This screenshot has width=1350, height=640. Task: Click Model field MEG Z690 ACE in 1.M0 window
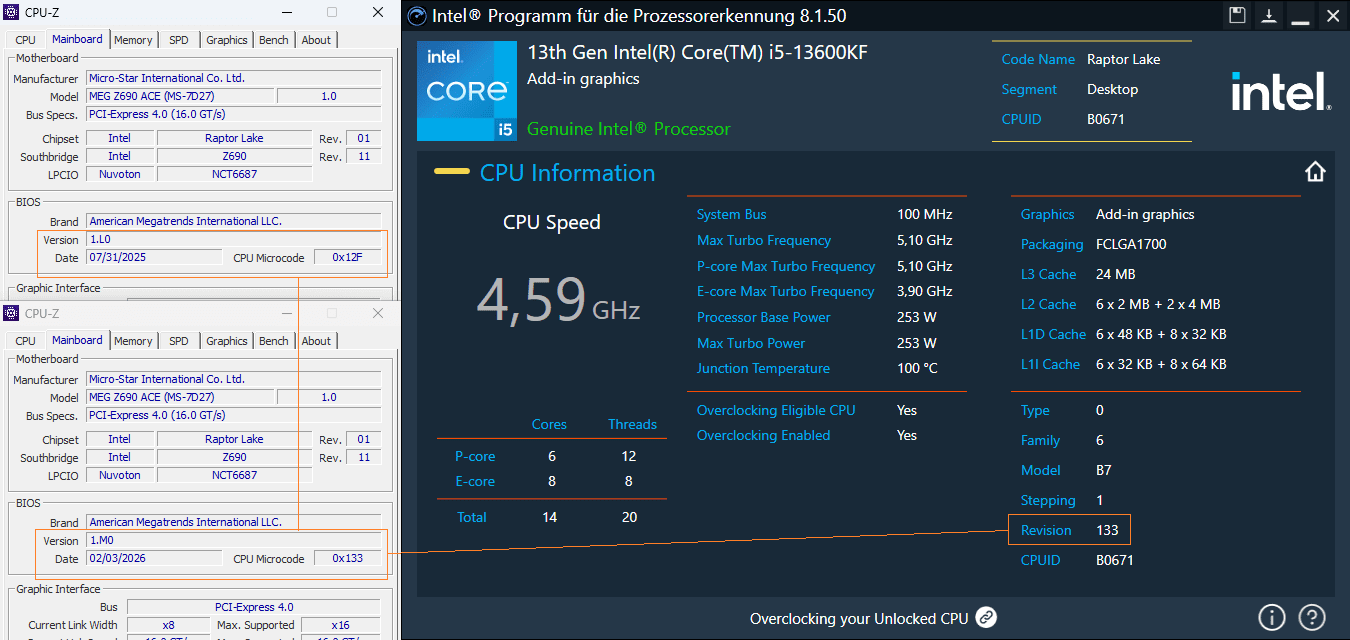tap(179, 397)
